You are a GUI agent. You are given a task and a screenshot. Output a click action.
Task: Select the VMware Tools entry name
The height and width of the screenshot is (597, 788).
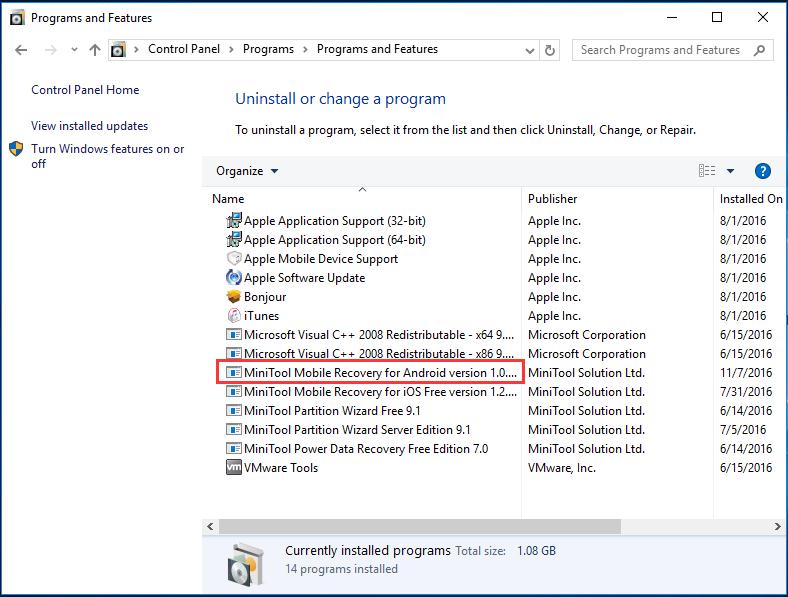(x=281, y=468)
